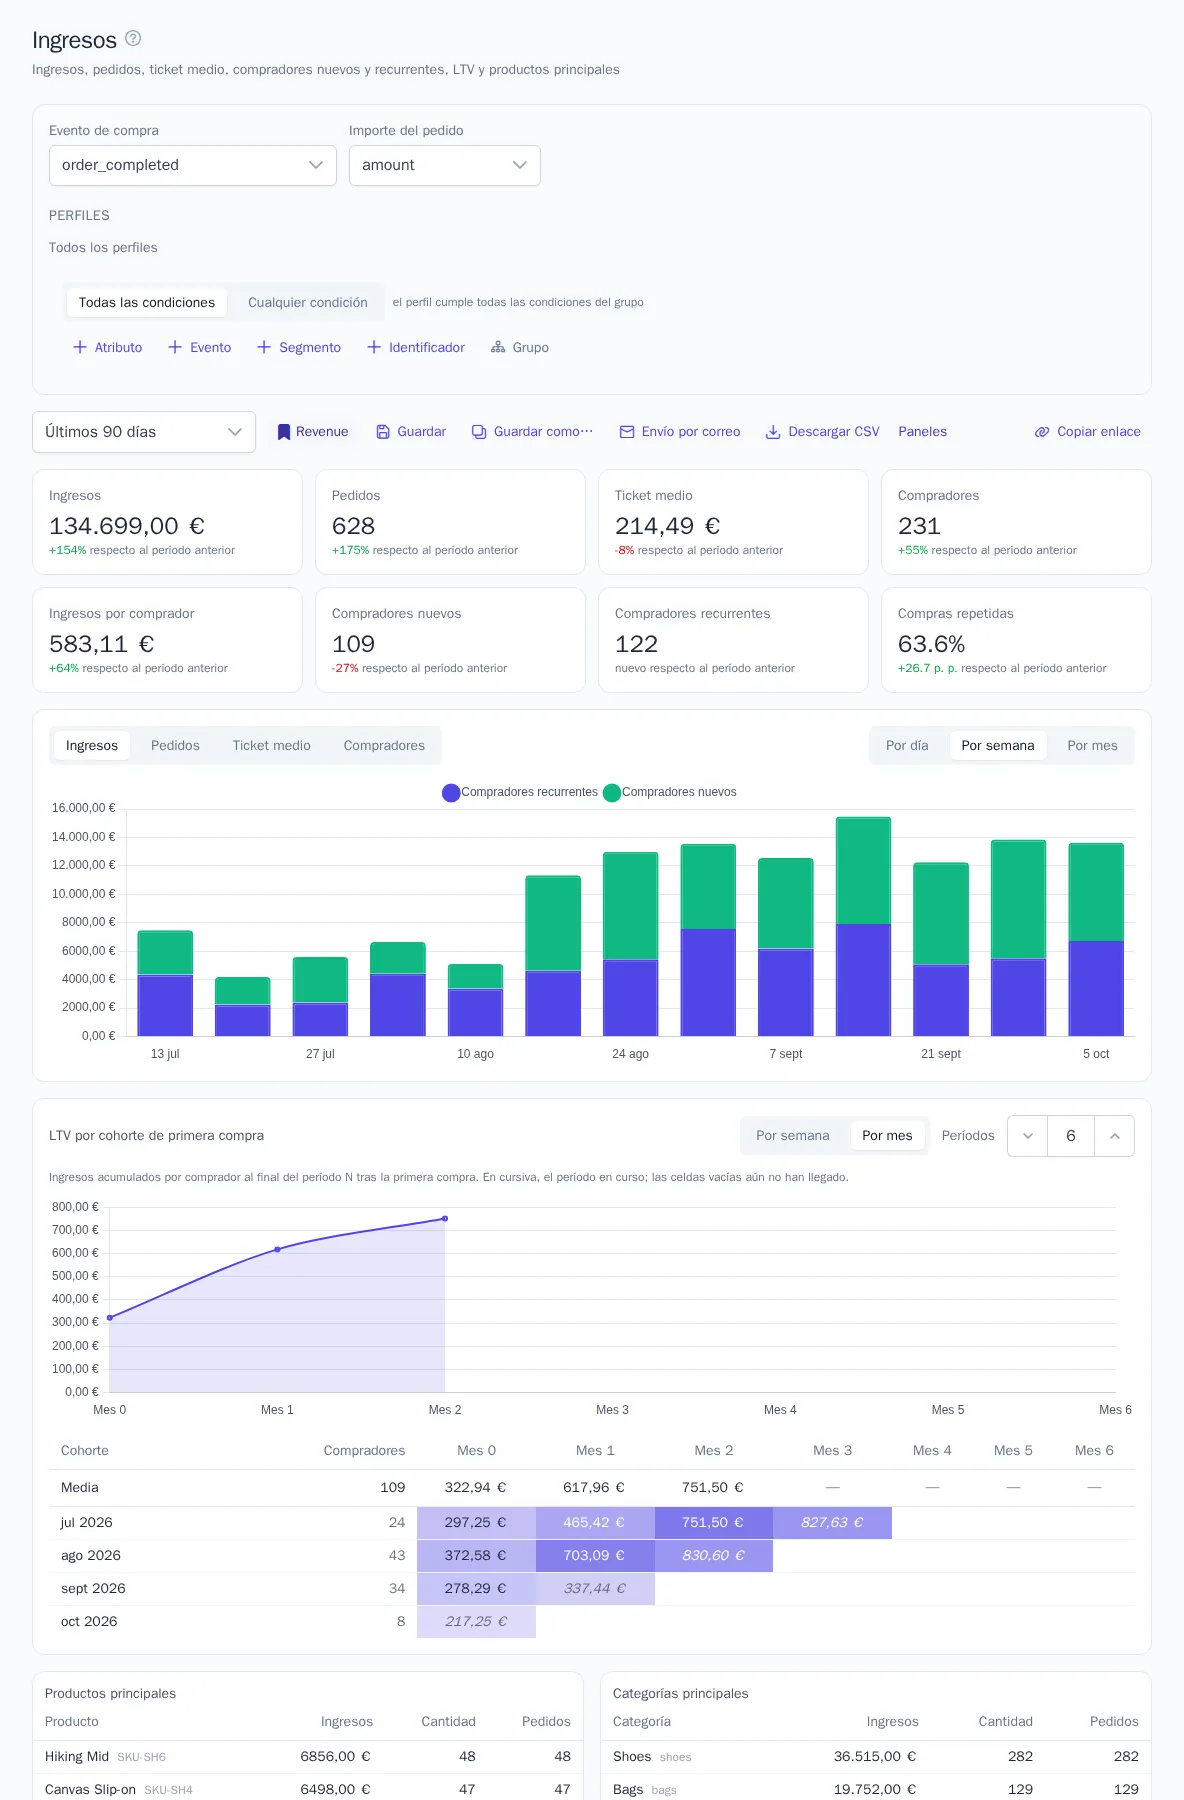Open the Evento de compra dropdown
Viewport: 1184px width, 1800px height.
point(193,166)
